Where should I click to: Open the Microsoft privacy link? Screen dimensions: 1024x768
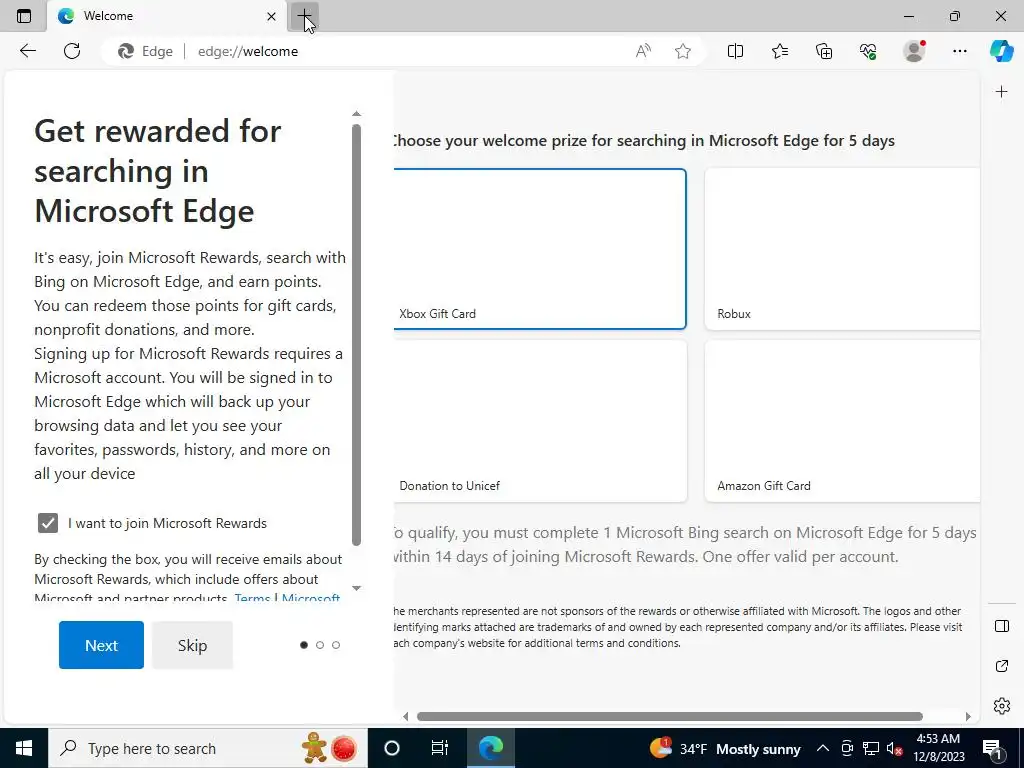(x=311, y=598)
